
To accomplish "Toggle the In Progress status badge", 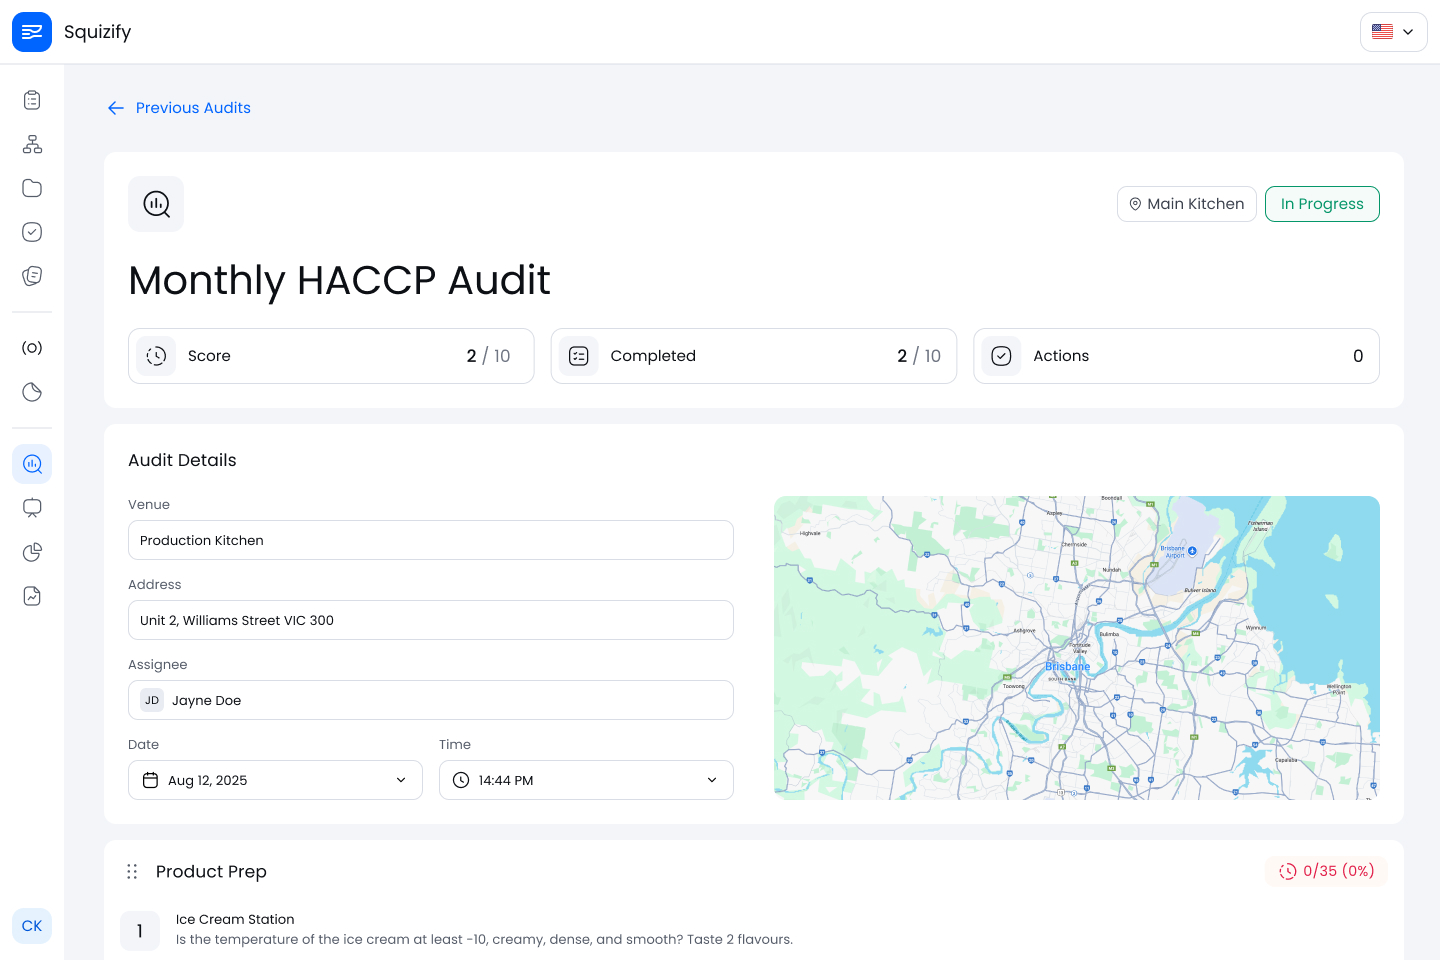I will pyautogui.click(x=1322, y=204).
